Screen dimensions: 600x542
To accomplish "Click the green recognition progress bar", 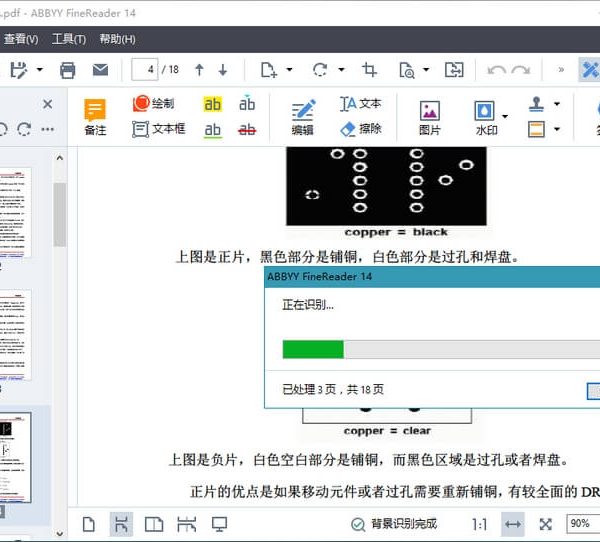I will pos(313,349).
